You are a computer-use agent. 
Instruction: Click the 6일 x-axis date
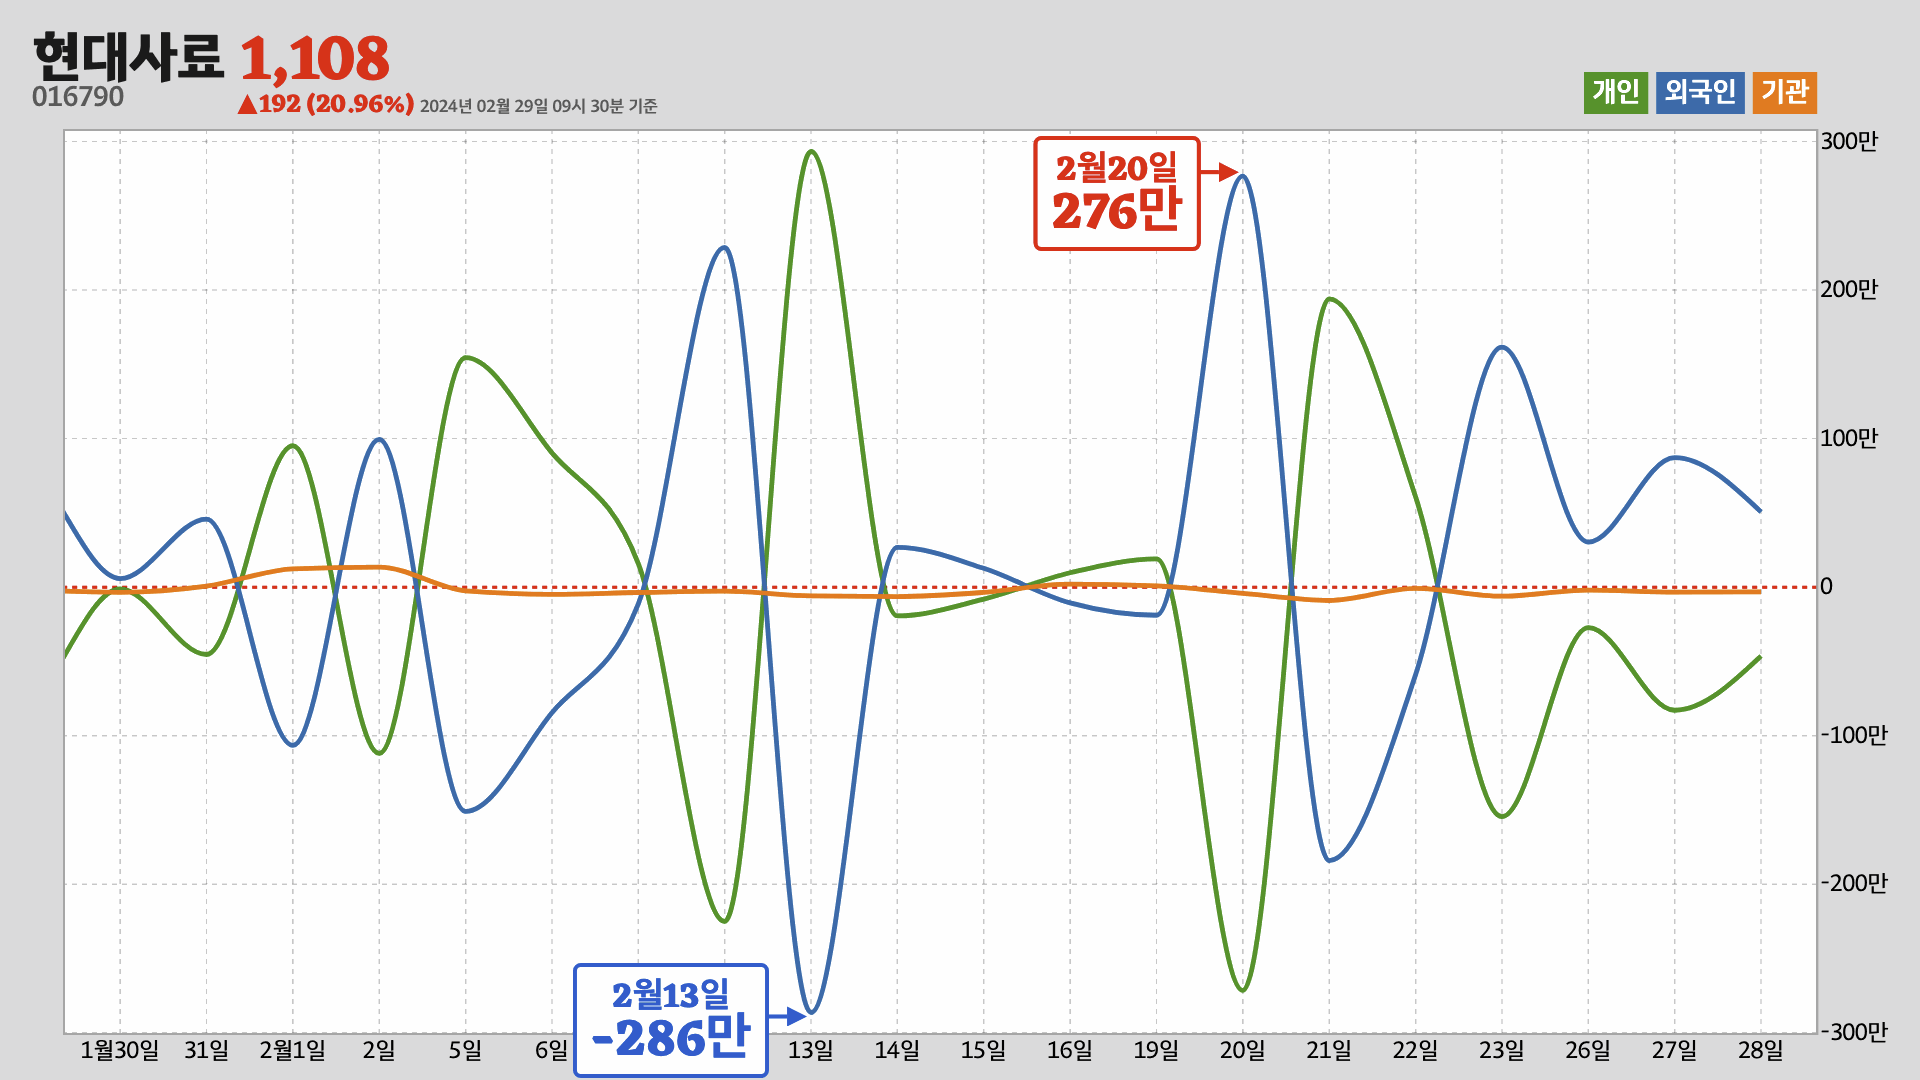point(551,1050)
